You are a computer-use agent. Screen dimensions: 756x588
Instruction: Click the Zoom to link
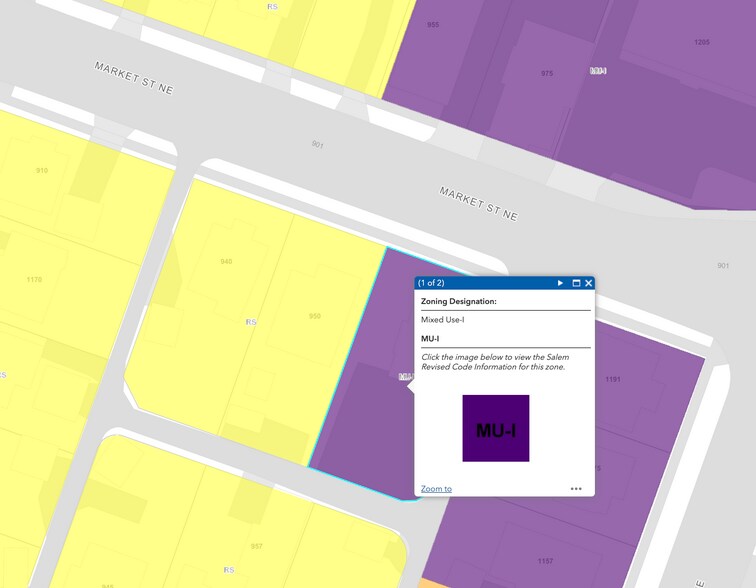(x=436, y=489)
